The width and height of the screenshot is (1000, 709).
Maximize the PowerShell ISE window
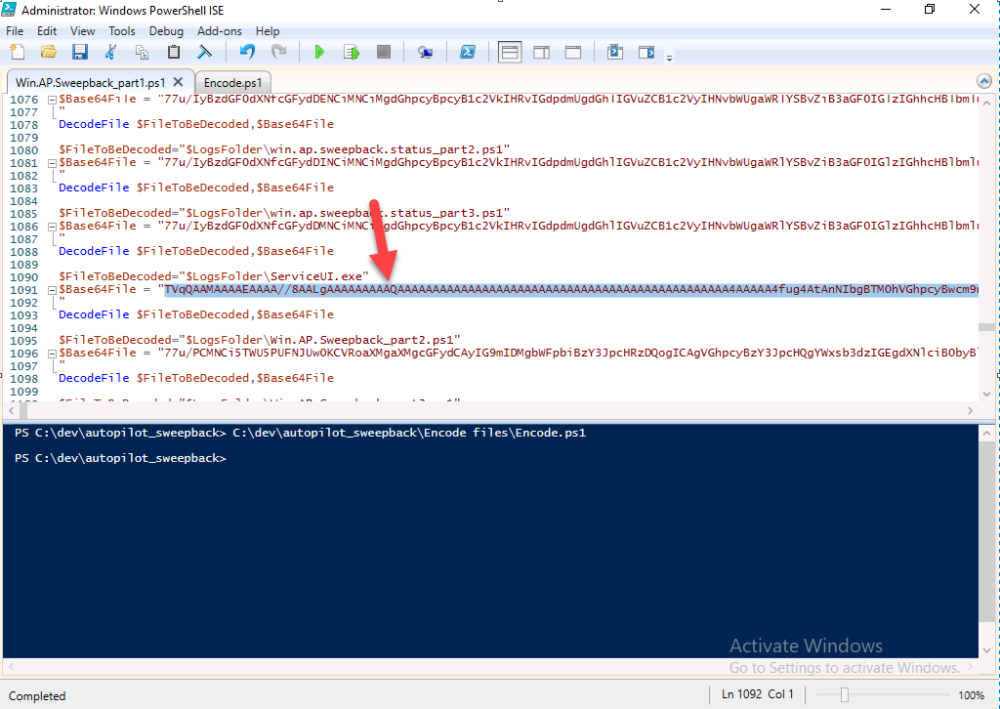point(930,9)
